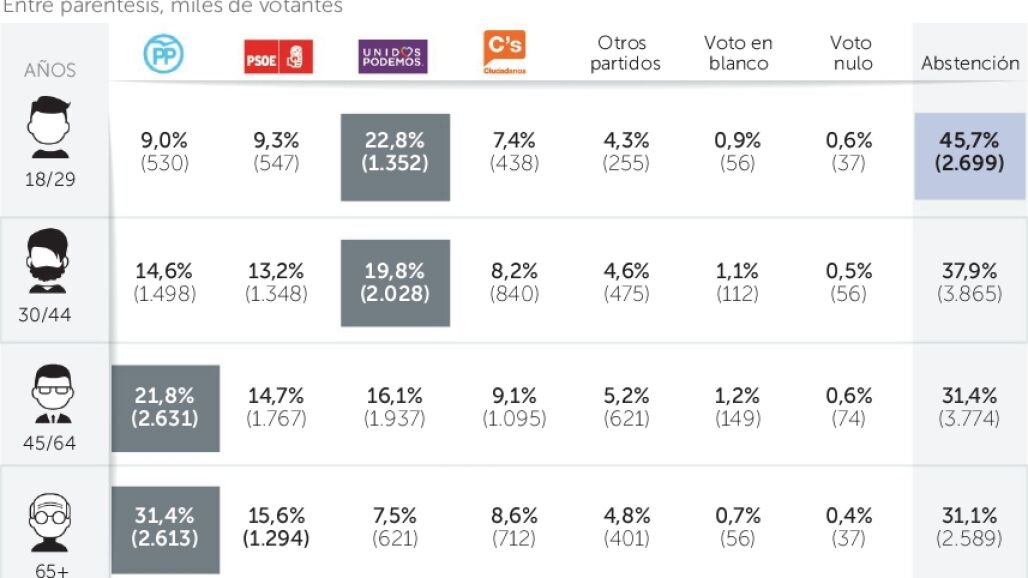Click the PP party logo
This screenshot has width=1028, height=578.
click(163, 54)
